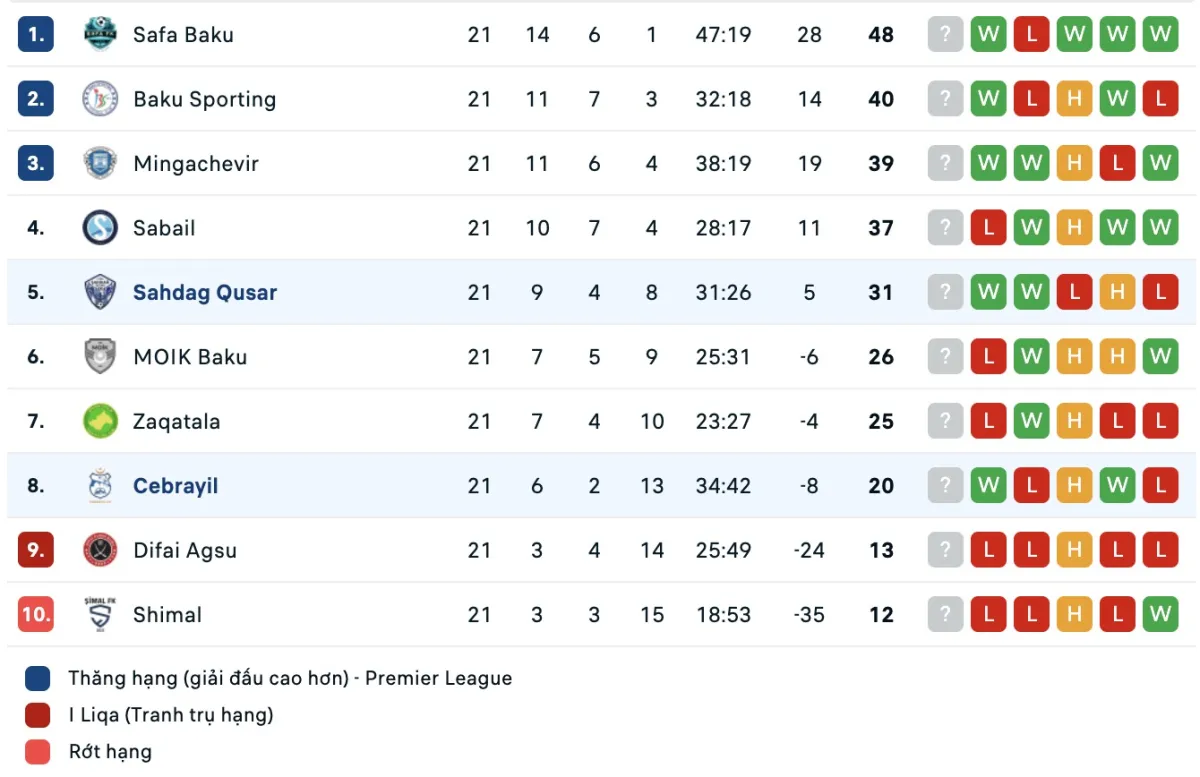
Task: Click the Baku Sporting club crest
Action: (100, 99)
